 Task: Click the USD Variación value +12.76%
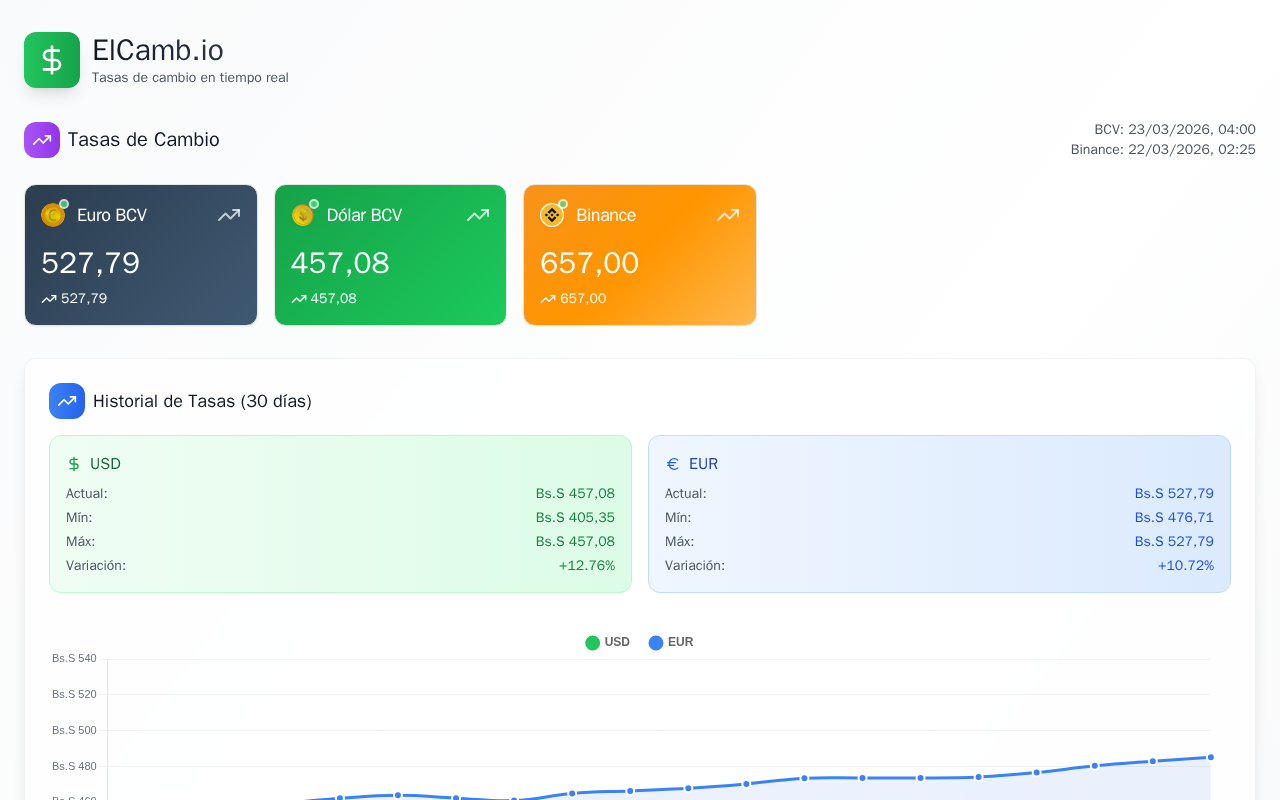(587, 565)
